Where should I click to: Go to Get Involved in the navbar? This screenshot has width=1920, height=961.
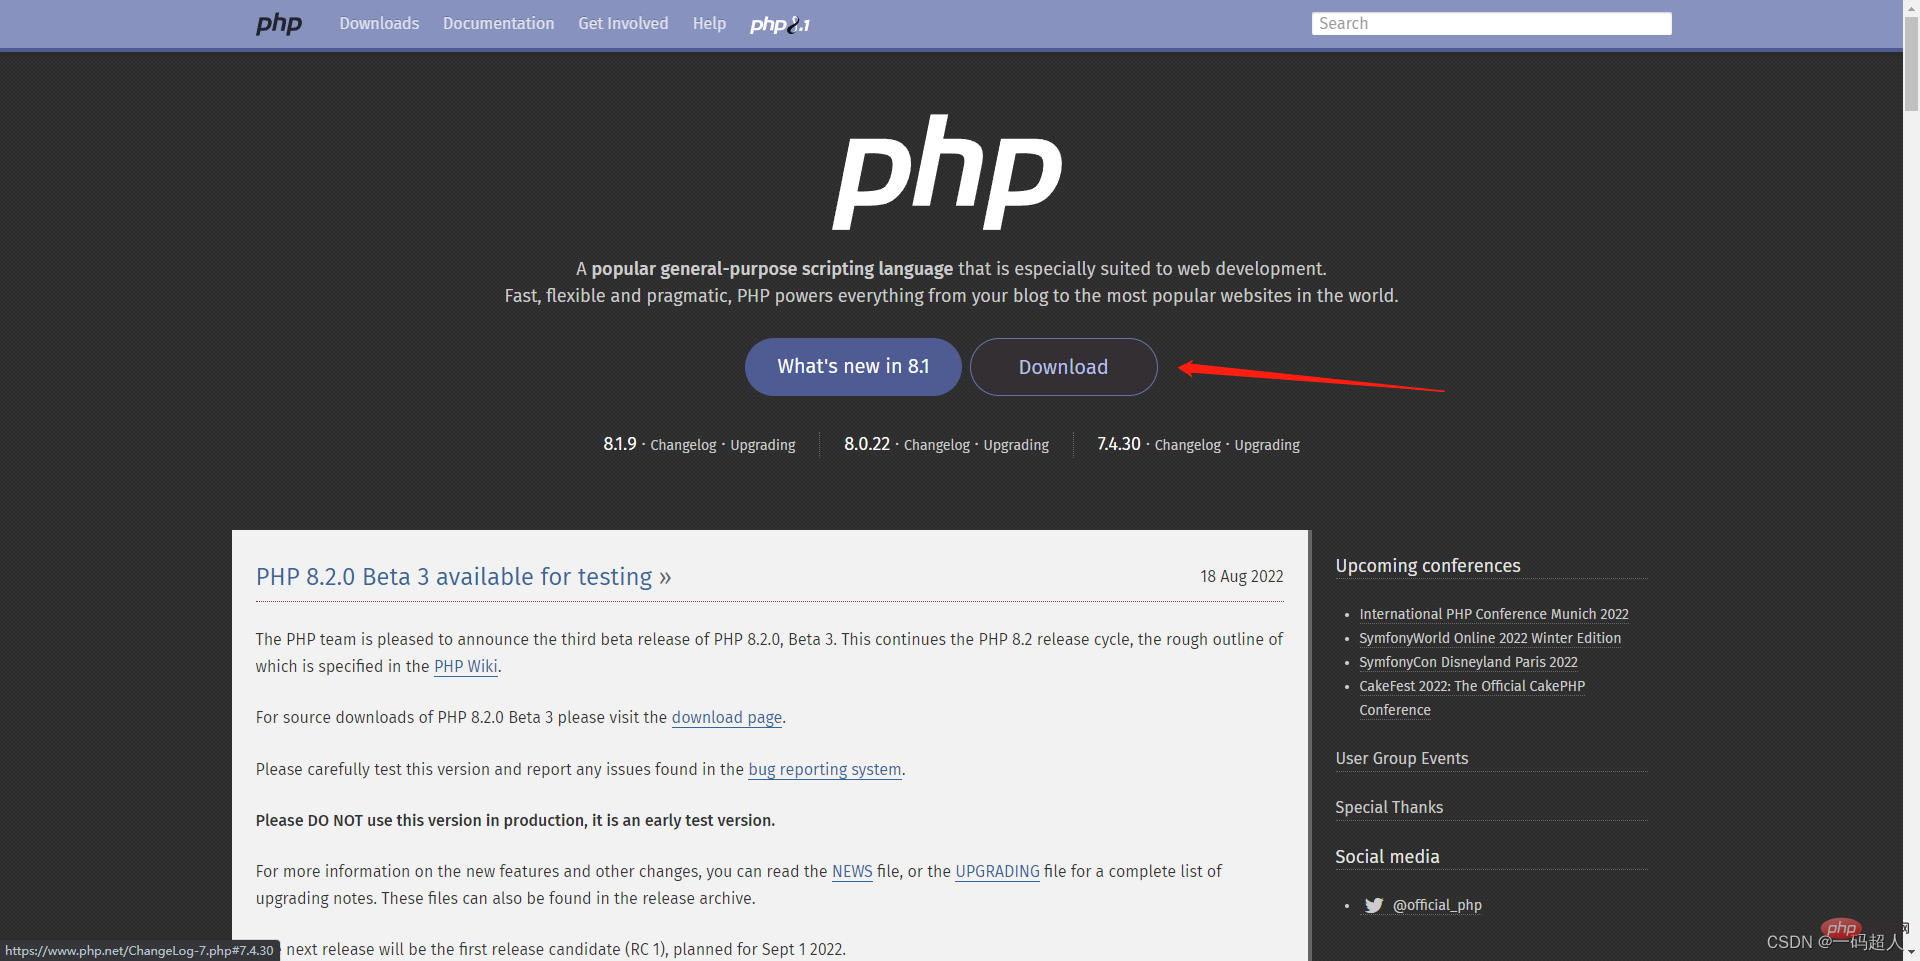tap(623, 23)
